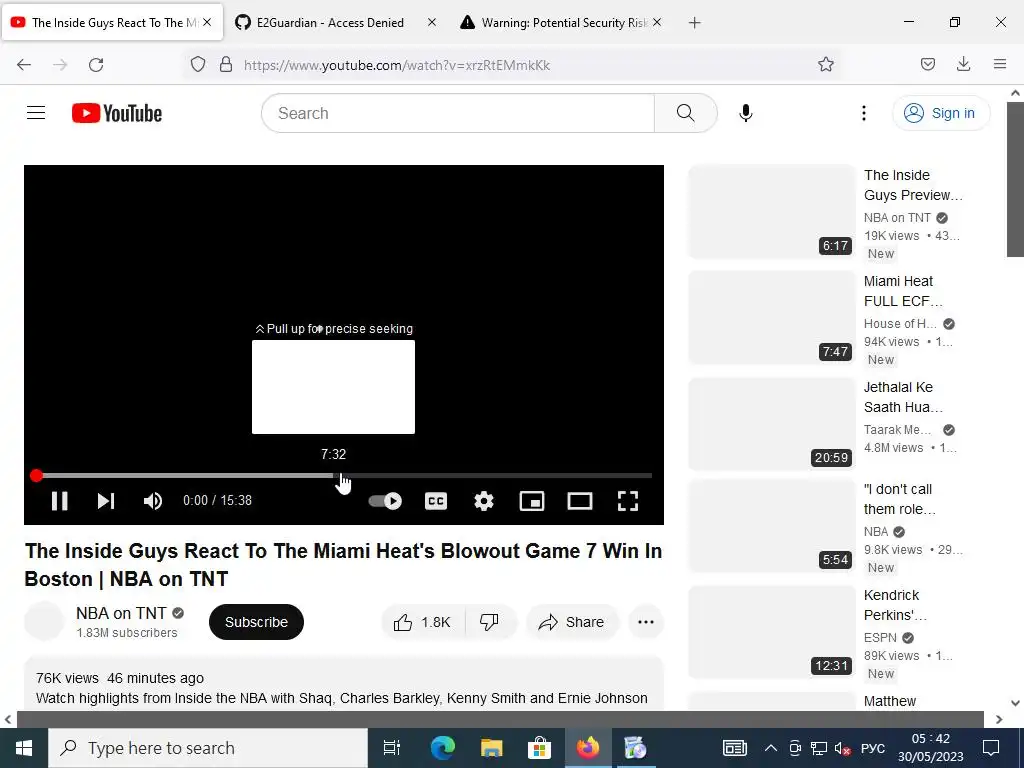Open the tracking protection shield icon
This screenshot has width=1024, height=768.
pyautogui.click(x=198, y=64)
